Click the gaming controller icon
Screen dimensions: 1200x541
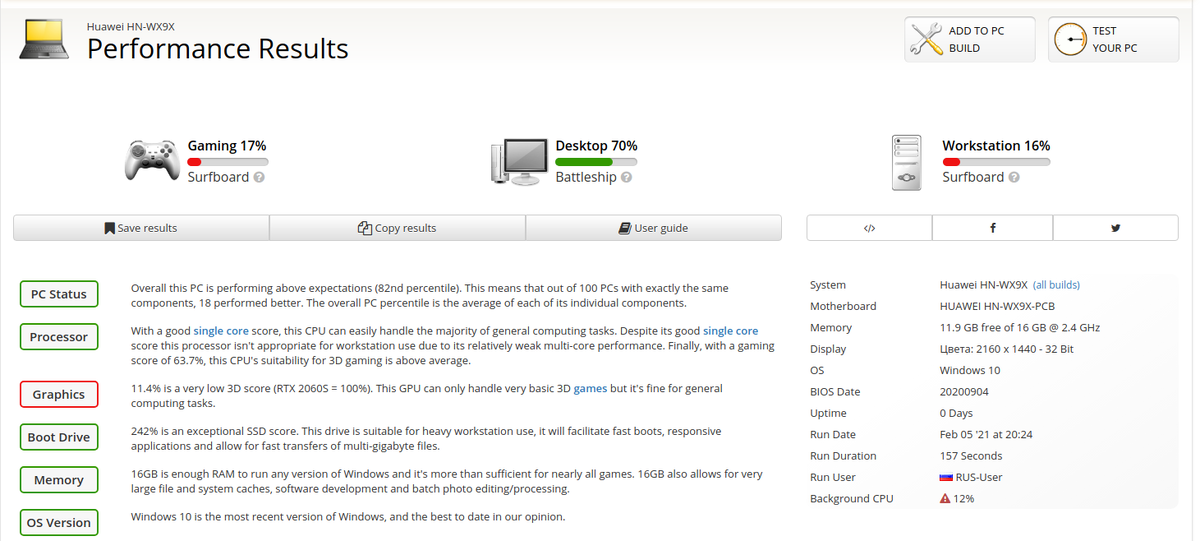coord(152,160)
